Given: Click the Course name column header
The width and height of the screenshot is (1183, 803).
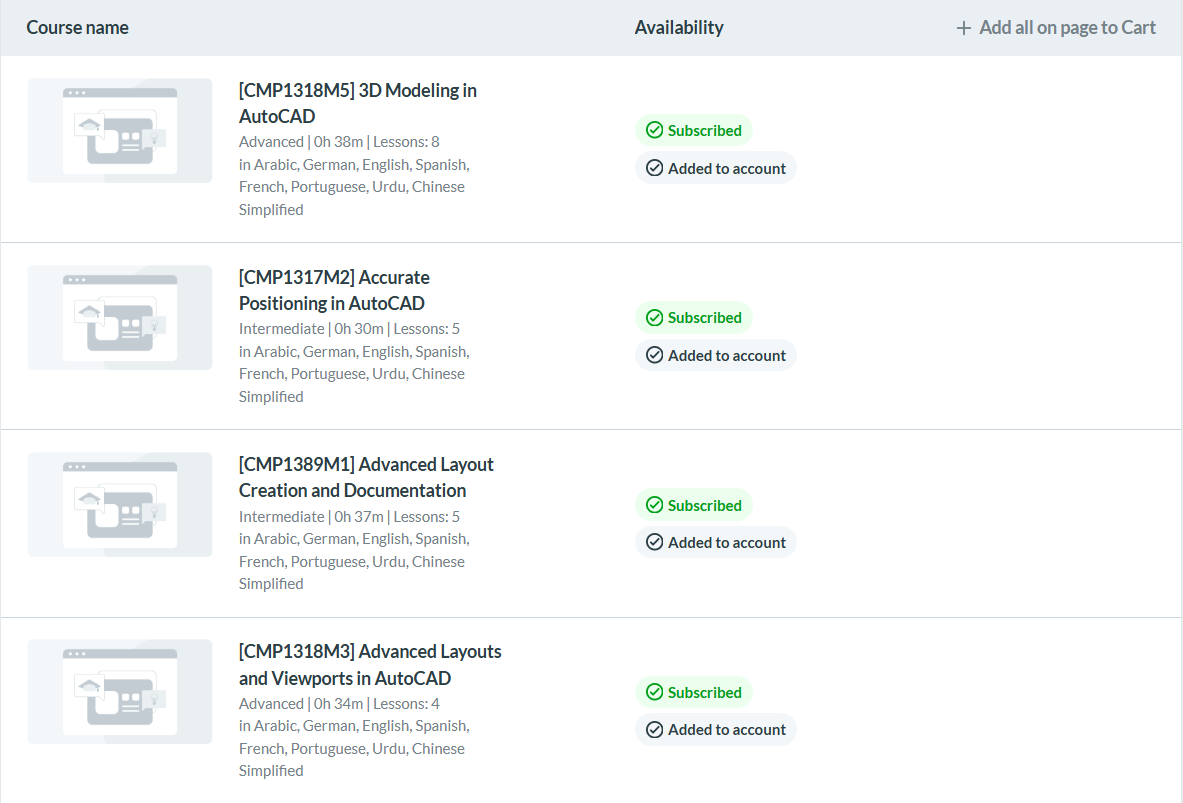Looking at the screenshot, I should point(78,28).
